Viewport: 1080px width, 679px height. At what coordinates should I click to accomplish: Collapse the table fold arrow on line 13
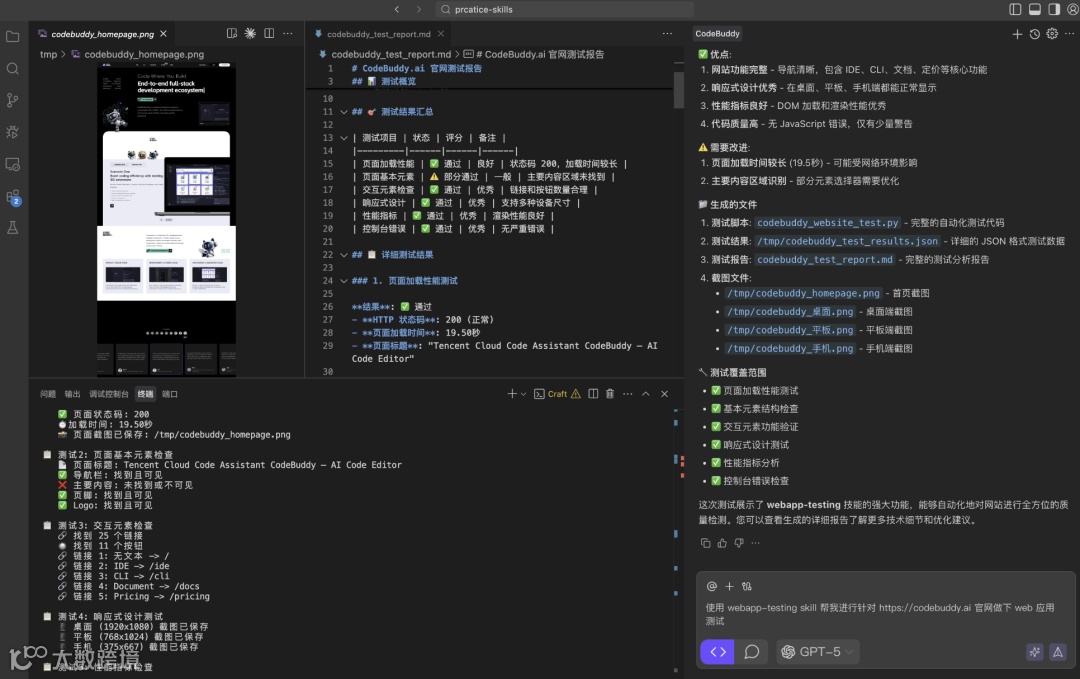[x=344, y=138]
